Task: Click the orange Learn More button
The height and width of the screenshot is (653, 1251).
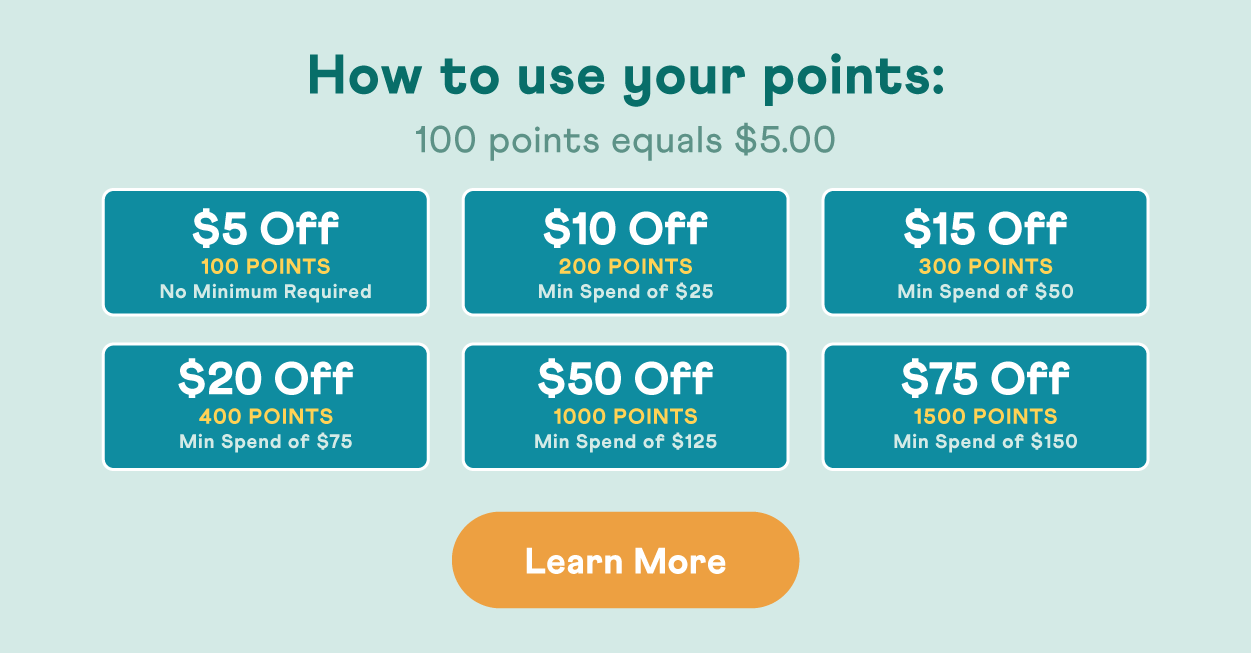Action: (x=625, y=560)
